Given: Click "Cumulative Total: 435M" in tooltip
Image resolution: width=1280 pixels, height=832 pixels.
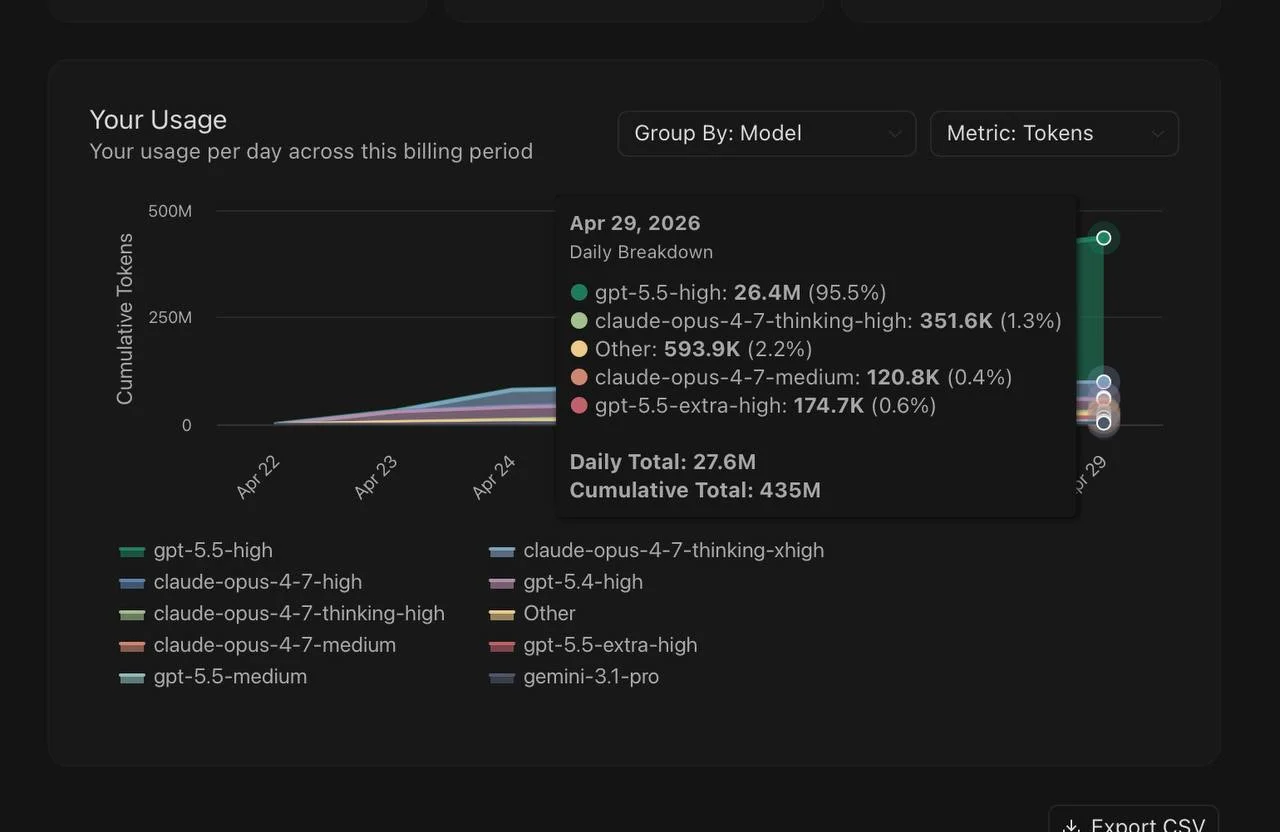Looking at the screenshot, I should point(695,490).
